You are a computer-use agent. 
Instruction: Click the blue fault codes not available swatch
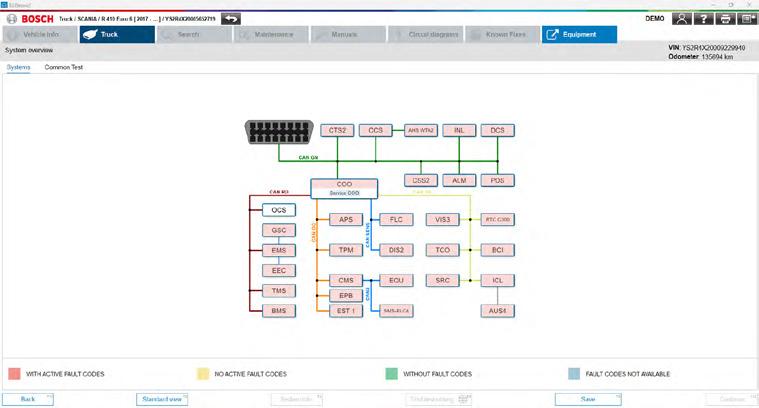[574, 374]
